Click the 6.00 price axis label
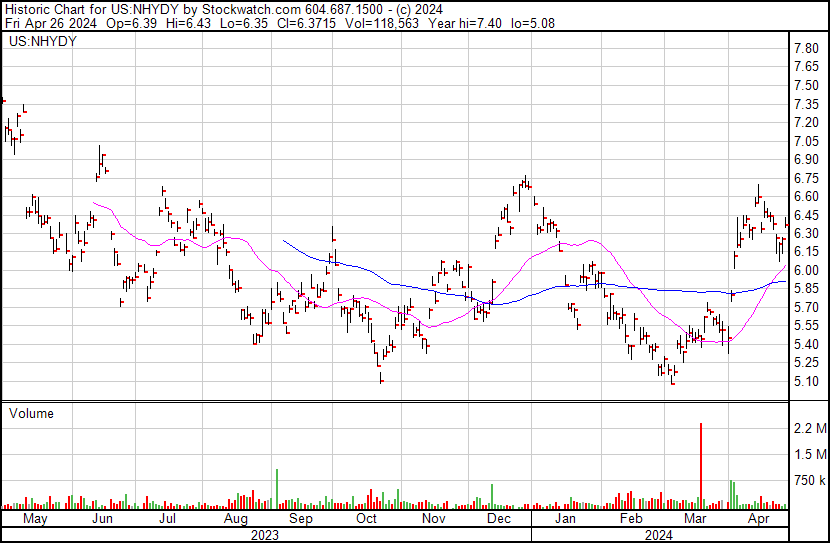 click(806, 270)
